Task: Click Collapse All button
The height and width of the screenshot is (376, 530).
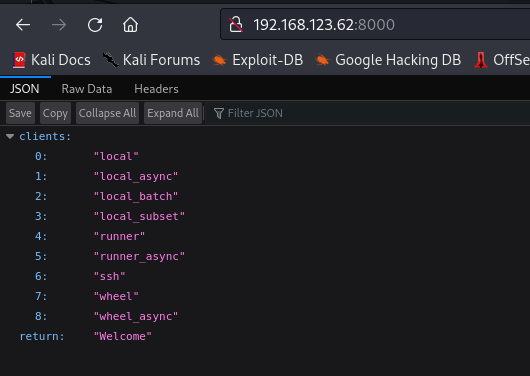Action: (107, 113)
